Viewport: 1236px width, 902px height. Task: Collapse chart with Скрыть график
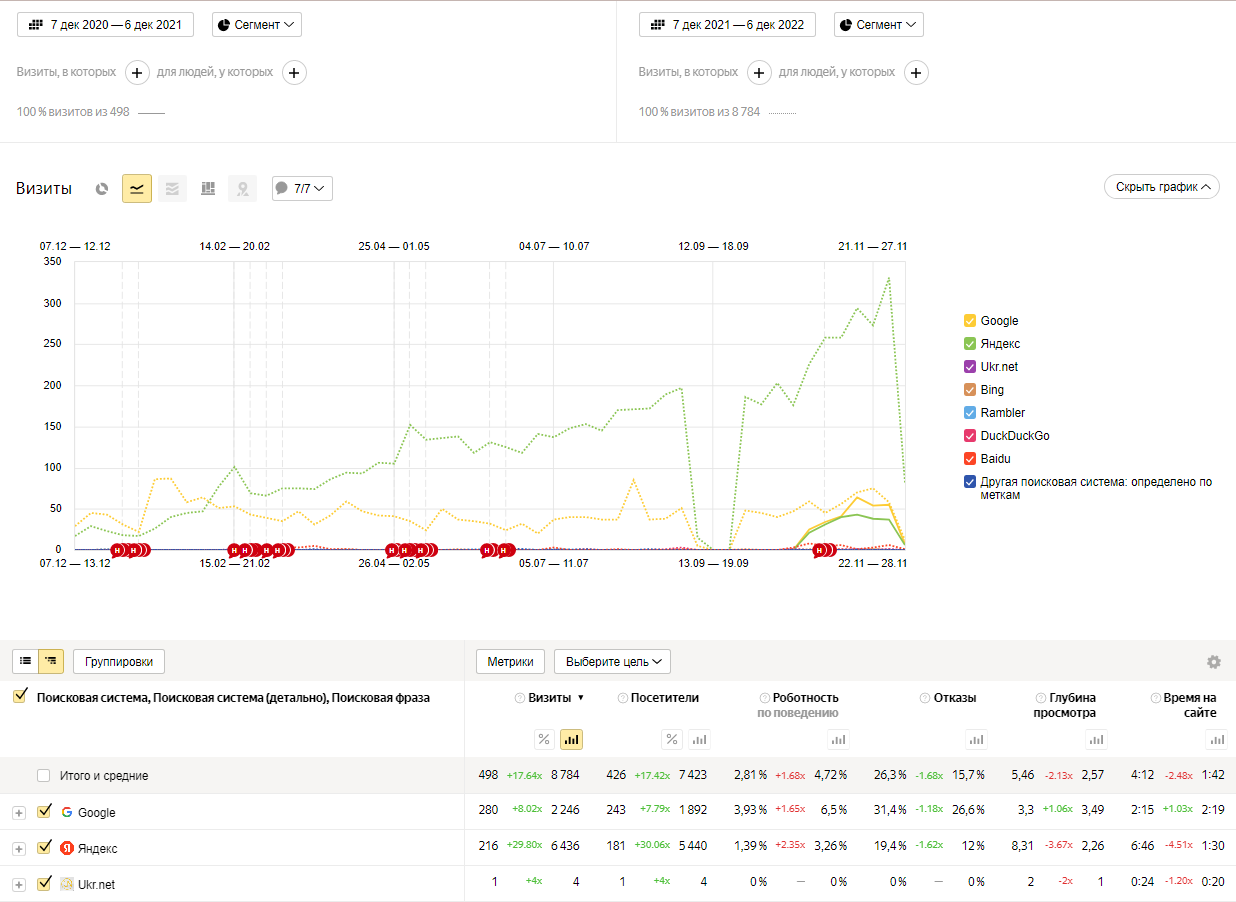click(1161, 187)
